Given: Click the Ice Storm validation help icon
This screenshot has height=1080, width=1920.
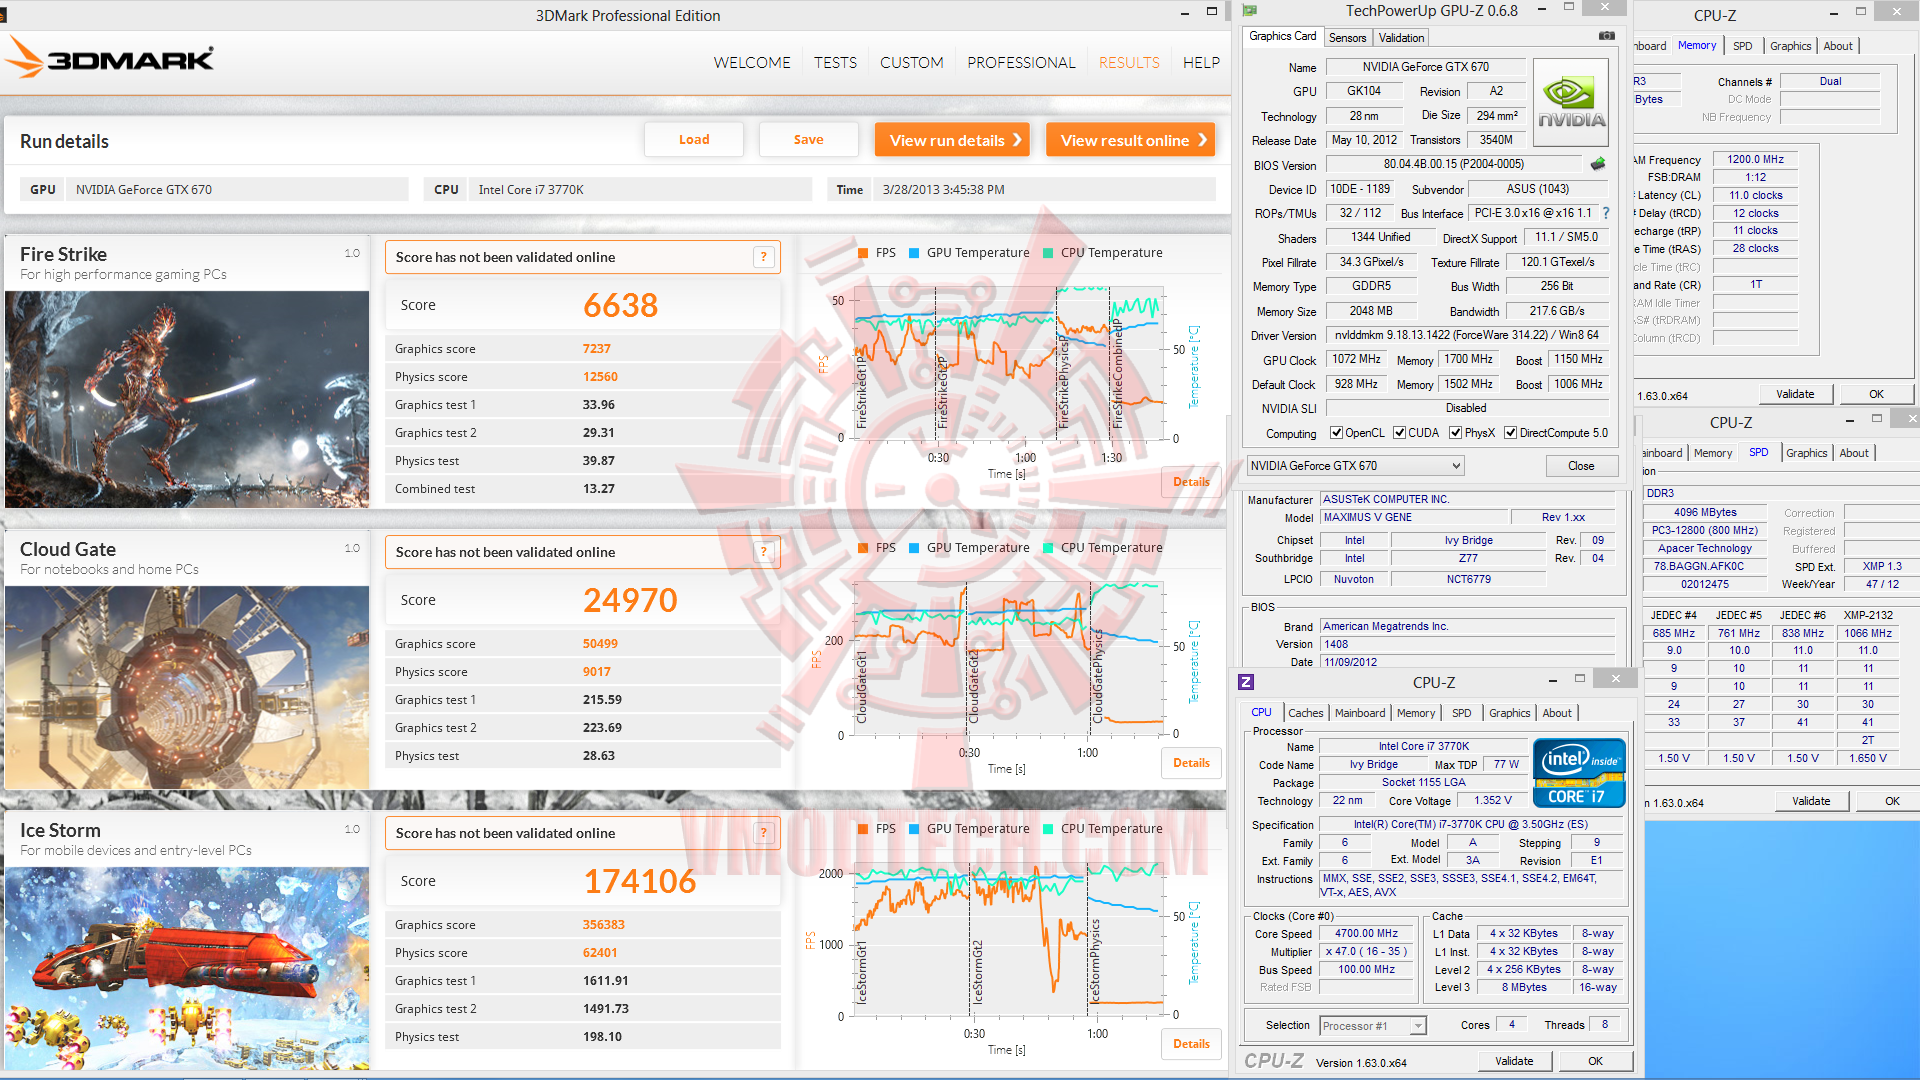Looking at the screenshot, I should [764, 833].
